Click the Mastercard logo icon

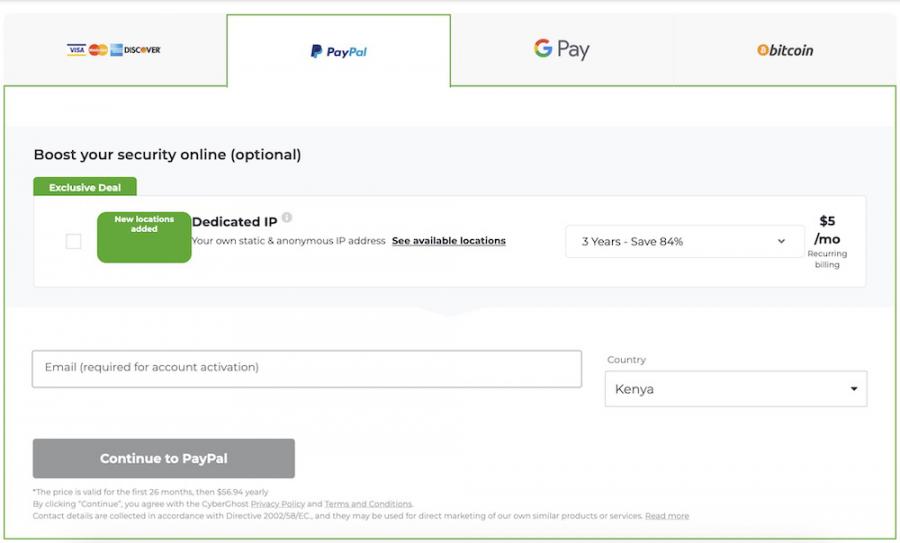pos(98,50)
